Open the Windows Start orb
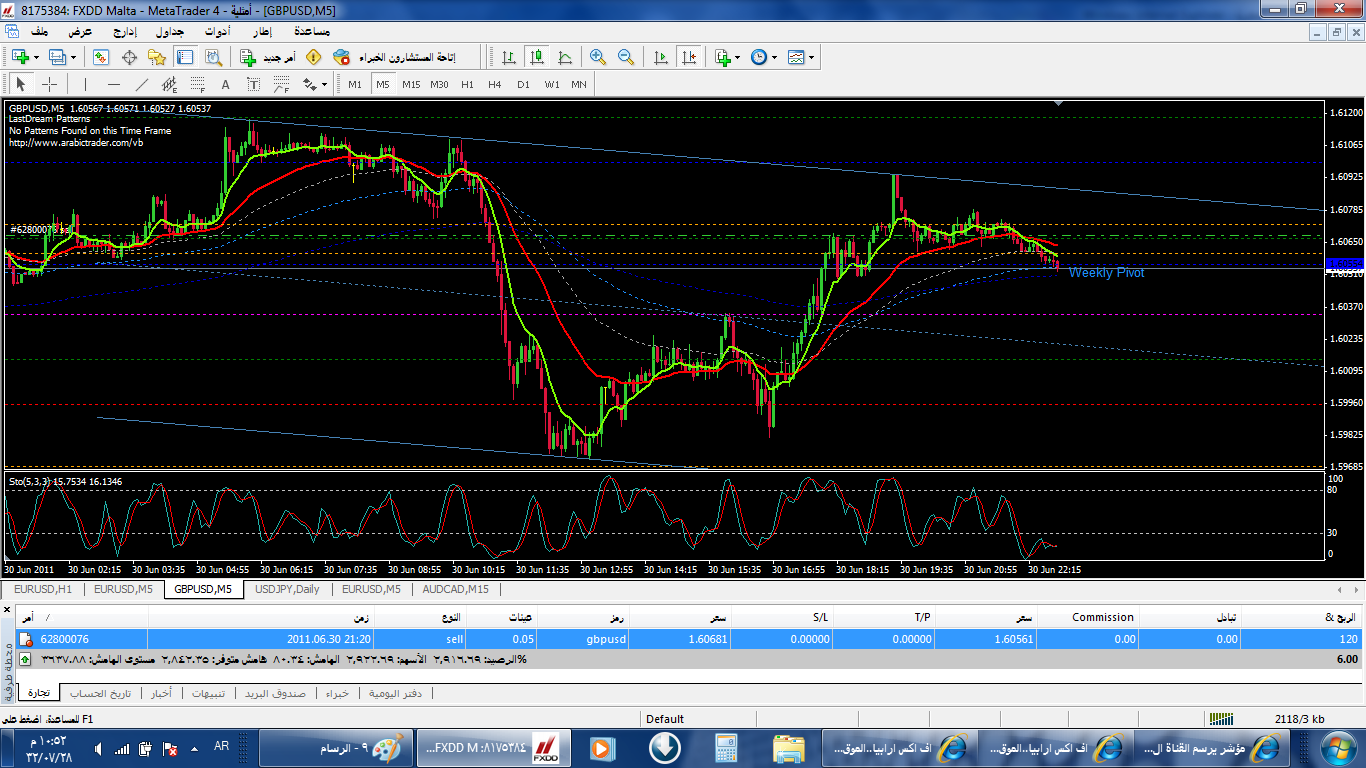 click(x=1337, y=748)
